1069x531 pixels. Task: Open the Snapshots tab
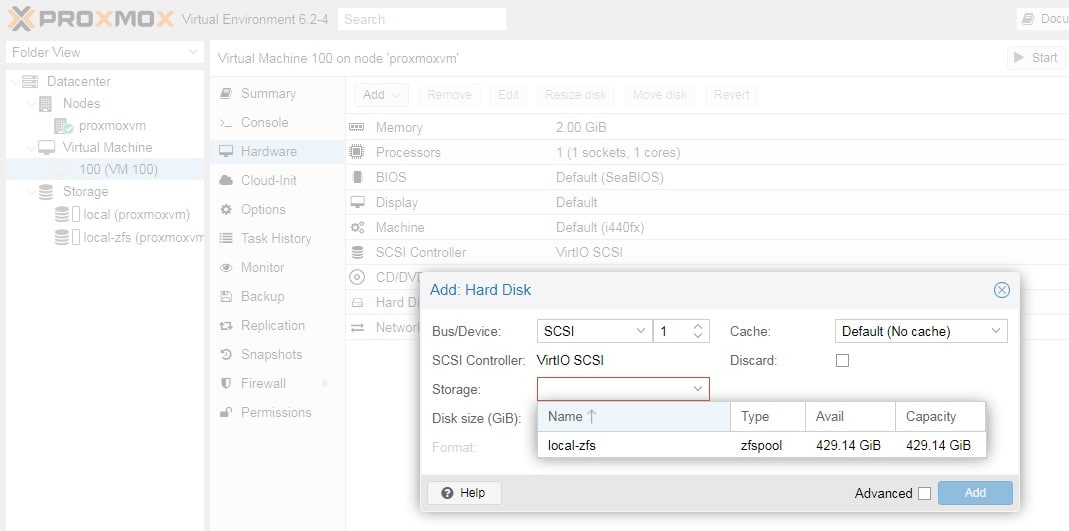277,354
